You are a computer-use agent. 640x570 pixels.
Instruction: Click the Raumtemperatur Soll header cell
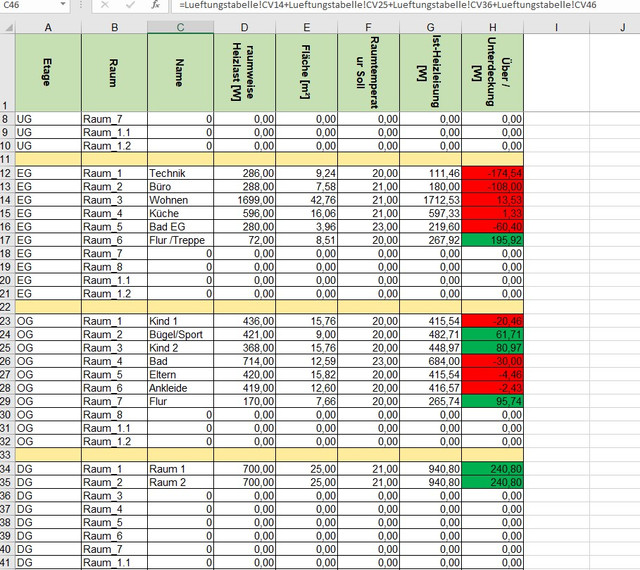point(369,72)
